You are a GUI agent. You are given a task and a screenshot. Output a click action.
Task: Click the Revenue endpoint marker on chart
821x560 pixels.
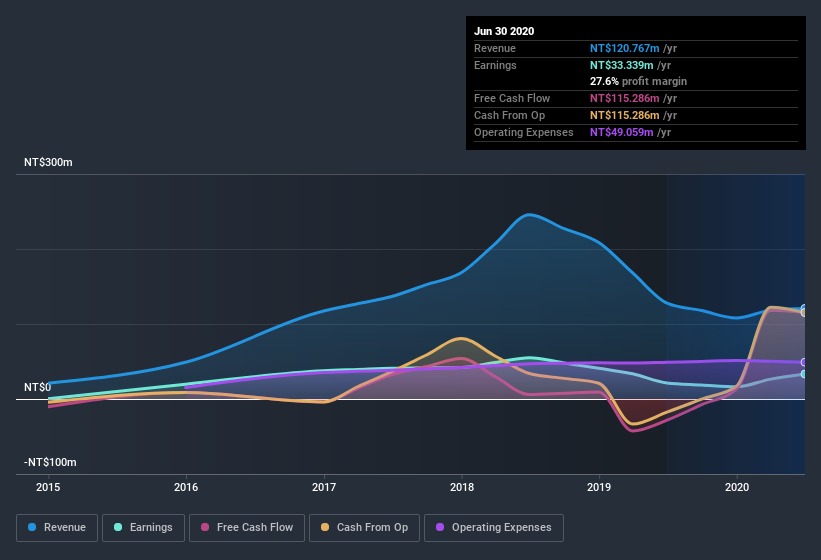pyautogui.click(x=804, y=309)
